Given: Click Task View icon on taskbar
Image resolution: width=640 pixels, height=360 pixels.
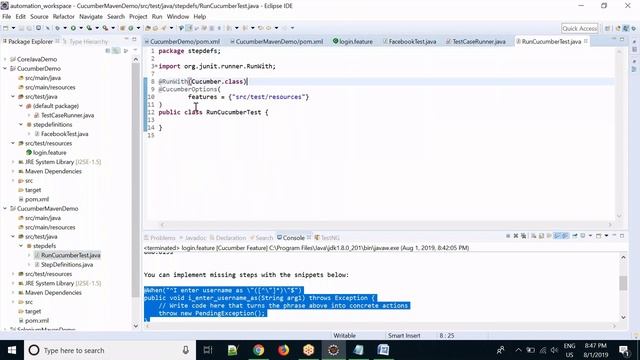Looking at the screenshot, I should (208, 350).
